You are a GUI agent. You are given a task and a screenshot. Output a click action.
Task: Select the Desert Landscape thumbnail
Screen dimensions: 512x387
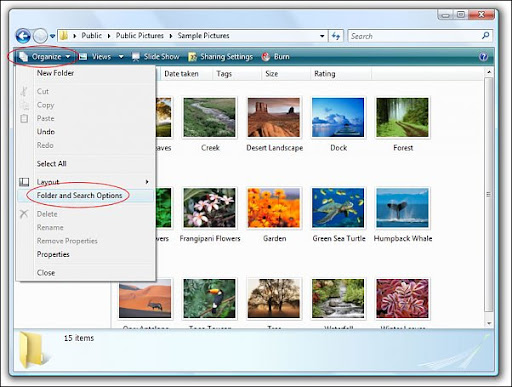point(274,117)
